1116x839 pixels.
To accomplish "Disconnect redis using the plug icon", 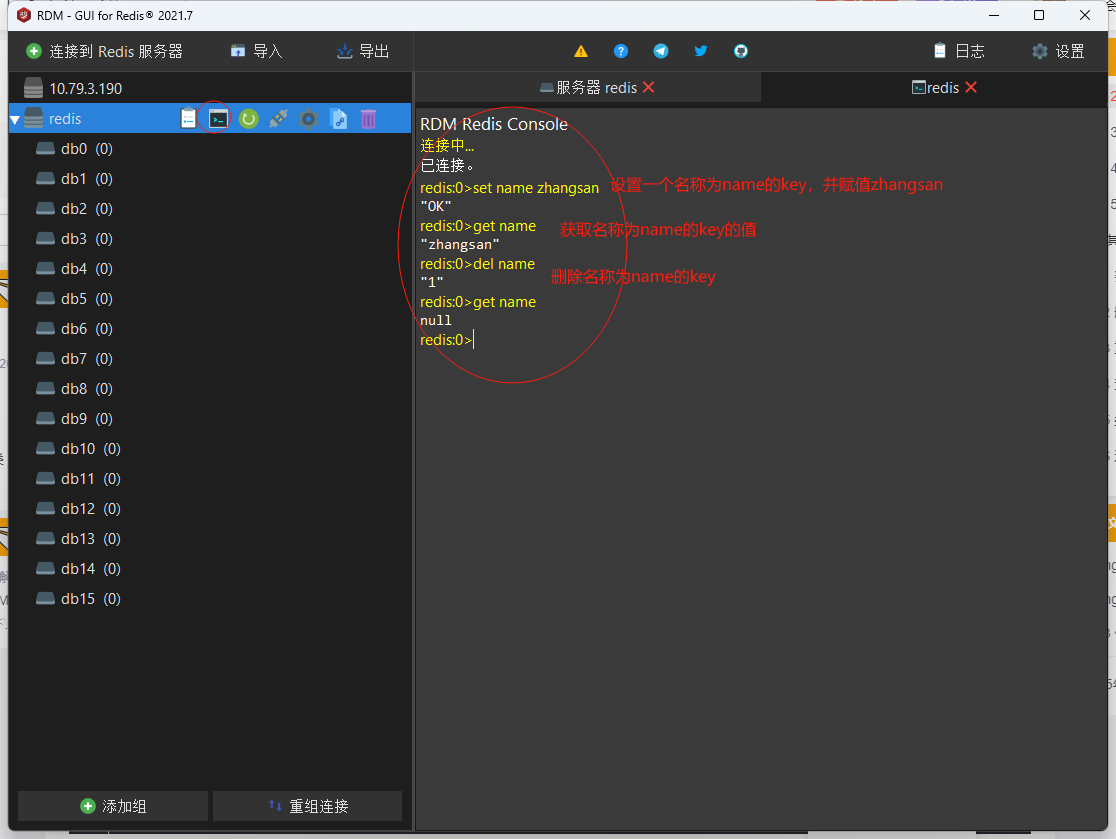I will 278,119.
